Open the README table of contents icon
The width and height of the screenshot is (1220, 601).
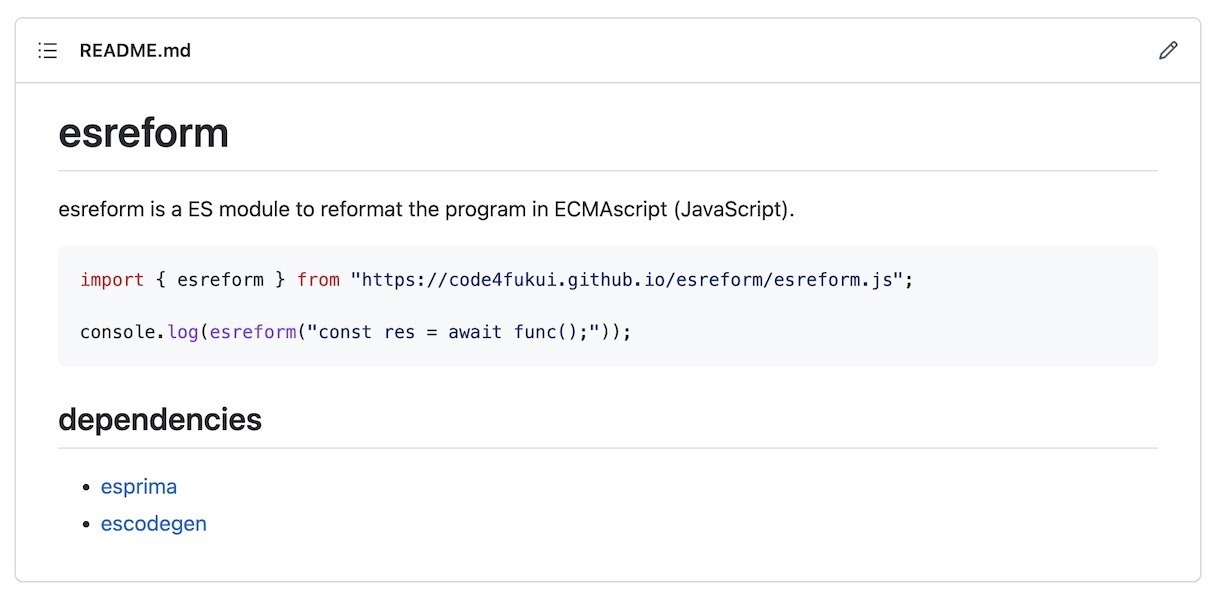click(47, 50)
